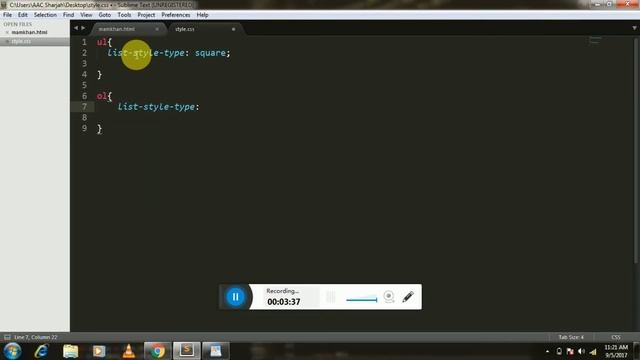640x360 pixels.
Task: Click the minimap in the editor
Action: click(x=595, y=41)
